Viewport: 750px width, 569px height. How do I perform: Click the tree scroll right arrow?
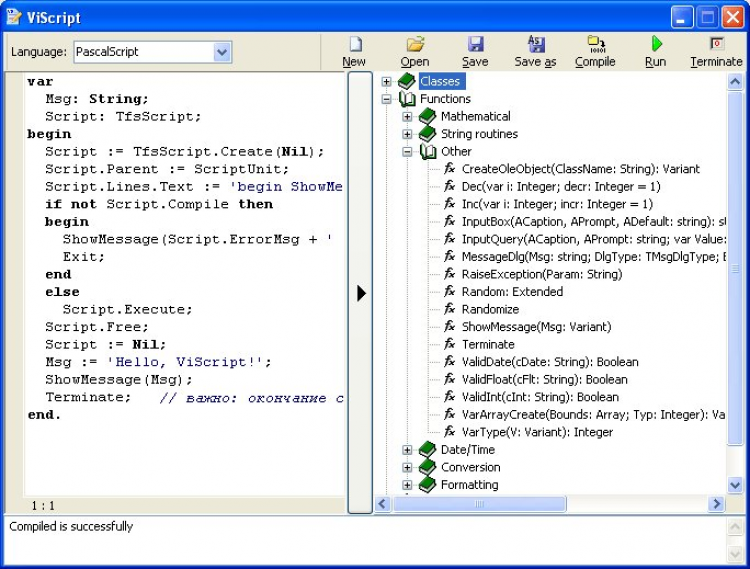[x=717, y=503]
